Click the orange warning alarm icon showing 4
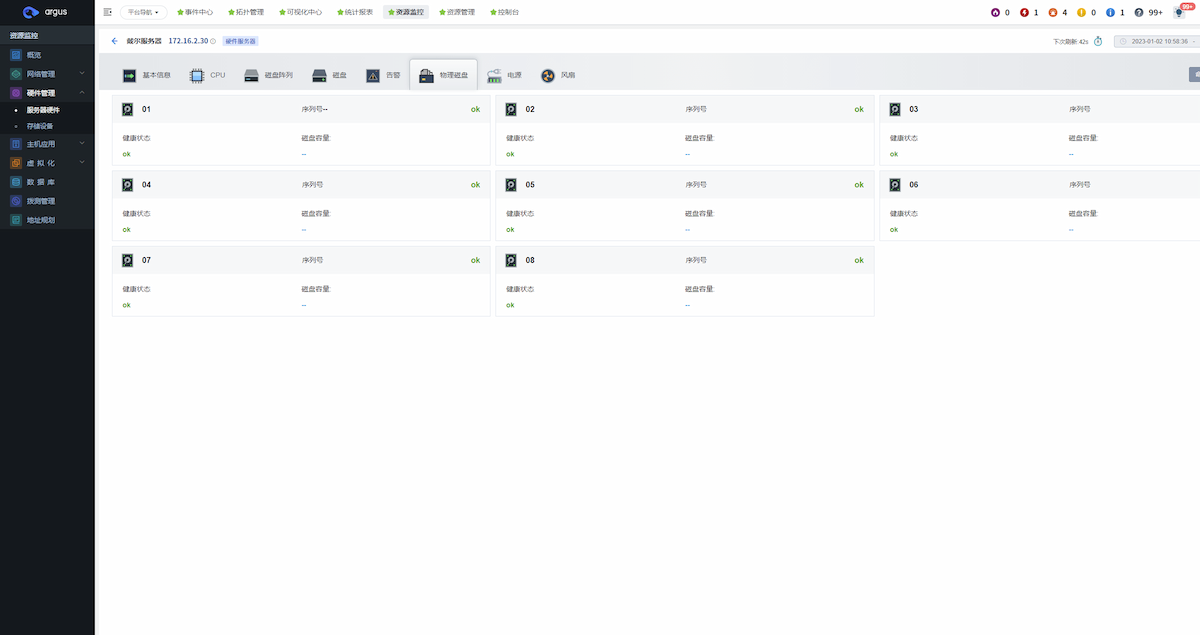The image size is (1200, 635). point(1052,12)
